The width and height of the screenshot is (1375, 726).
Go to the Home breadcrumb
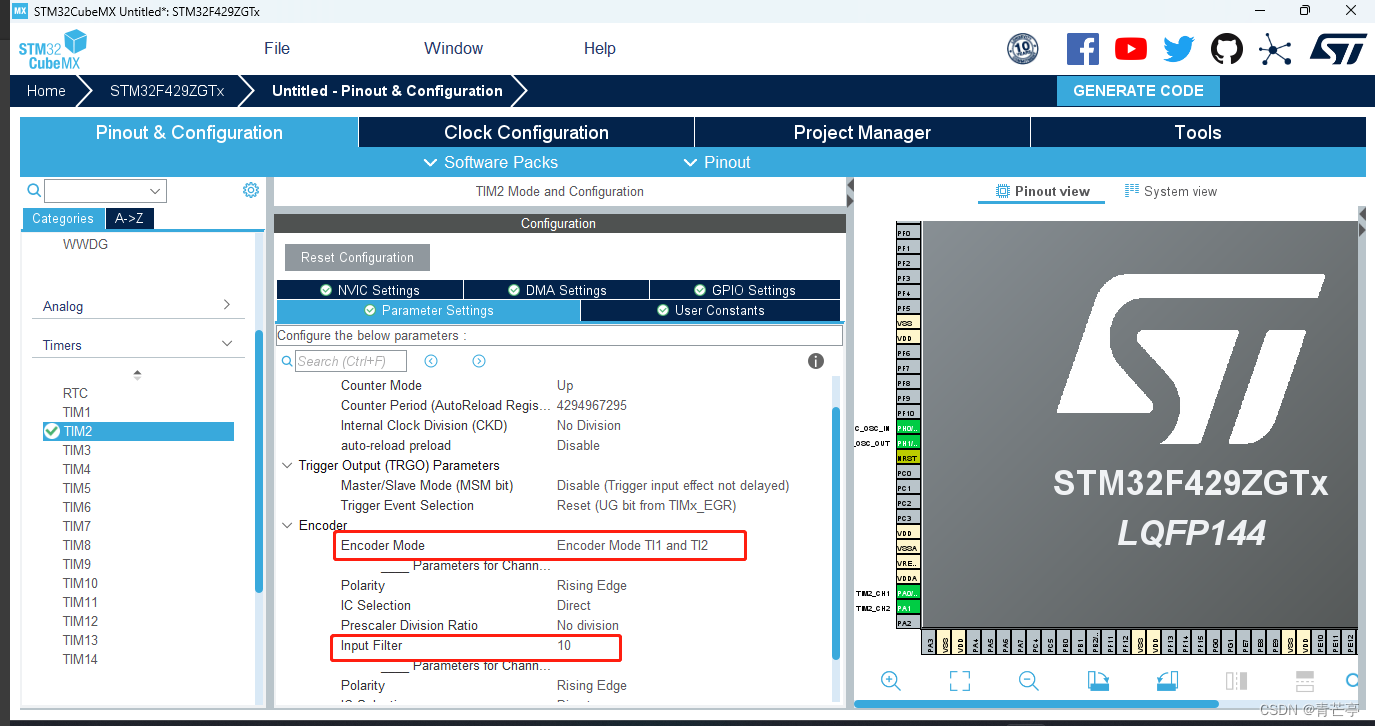click(46, 91)
